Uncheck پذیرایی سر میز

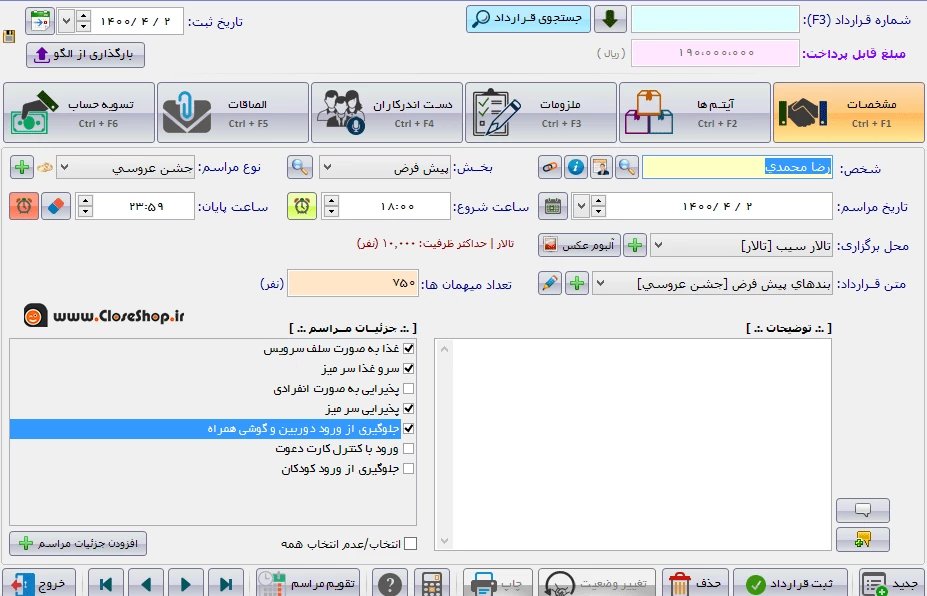(408, 409)
